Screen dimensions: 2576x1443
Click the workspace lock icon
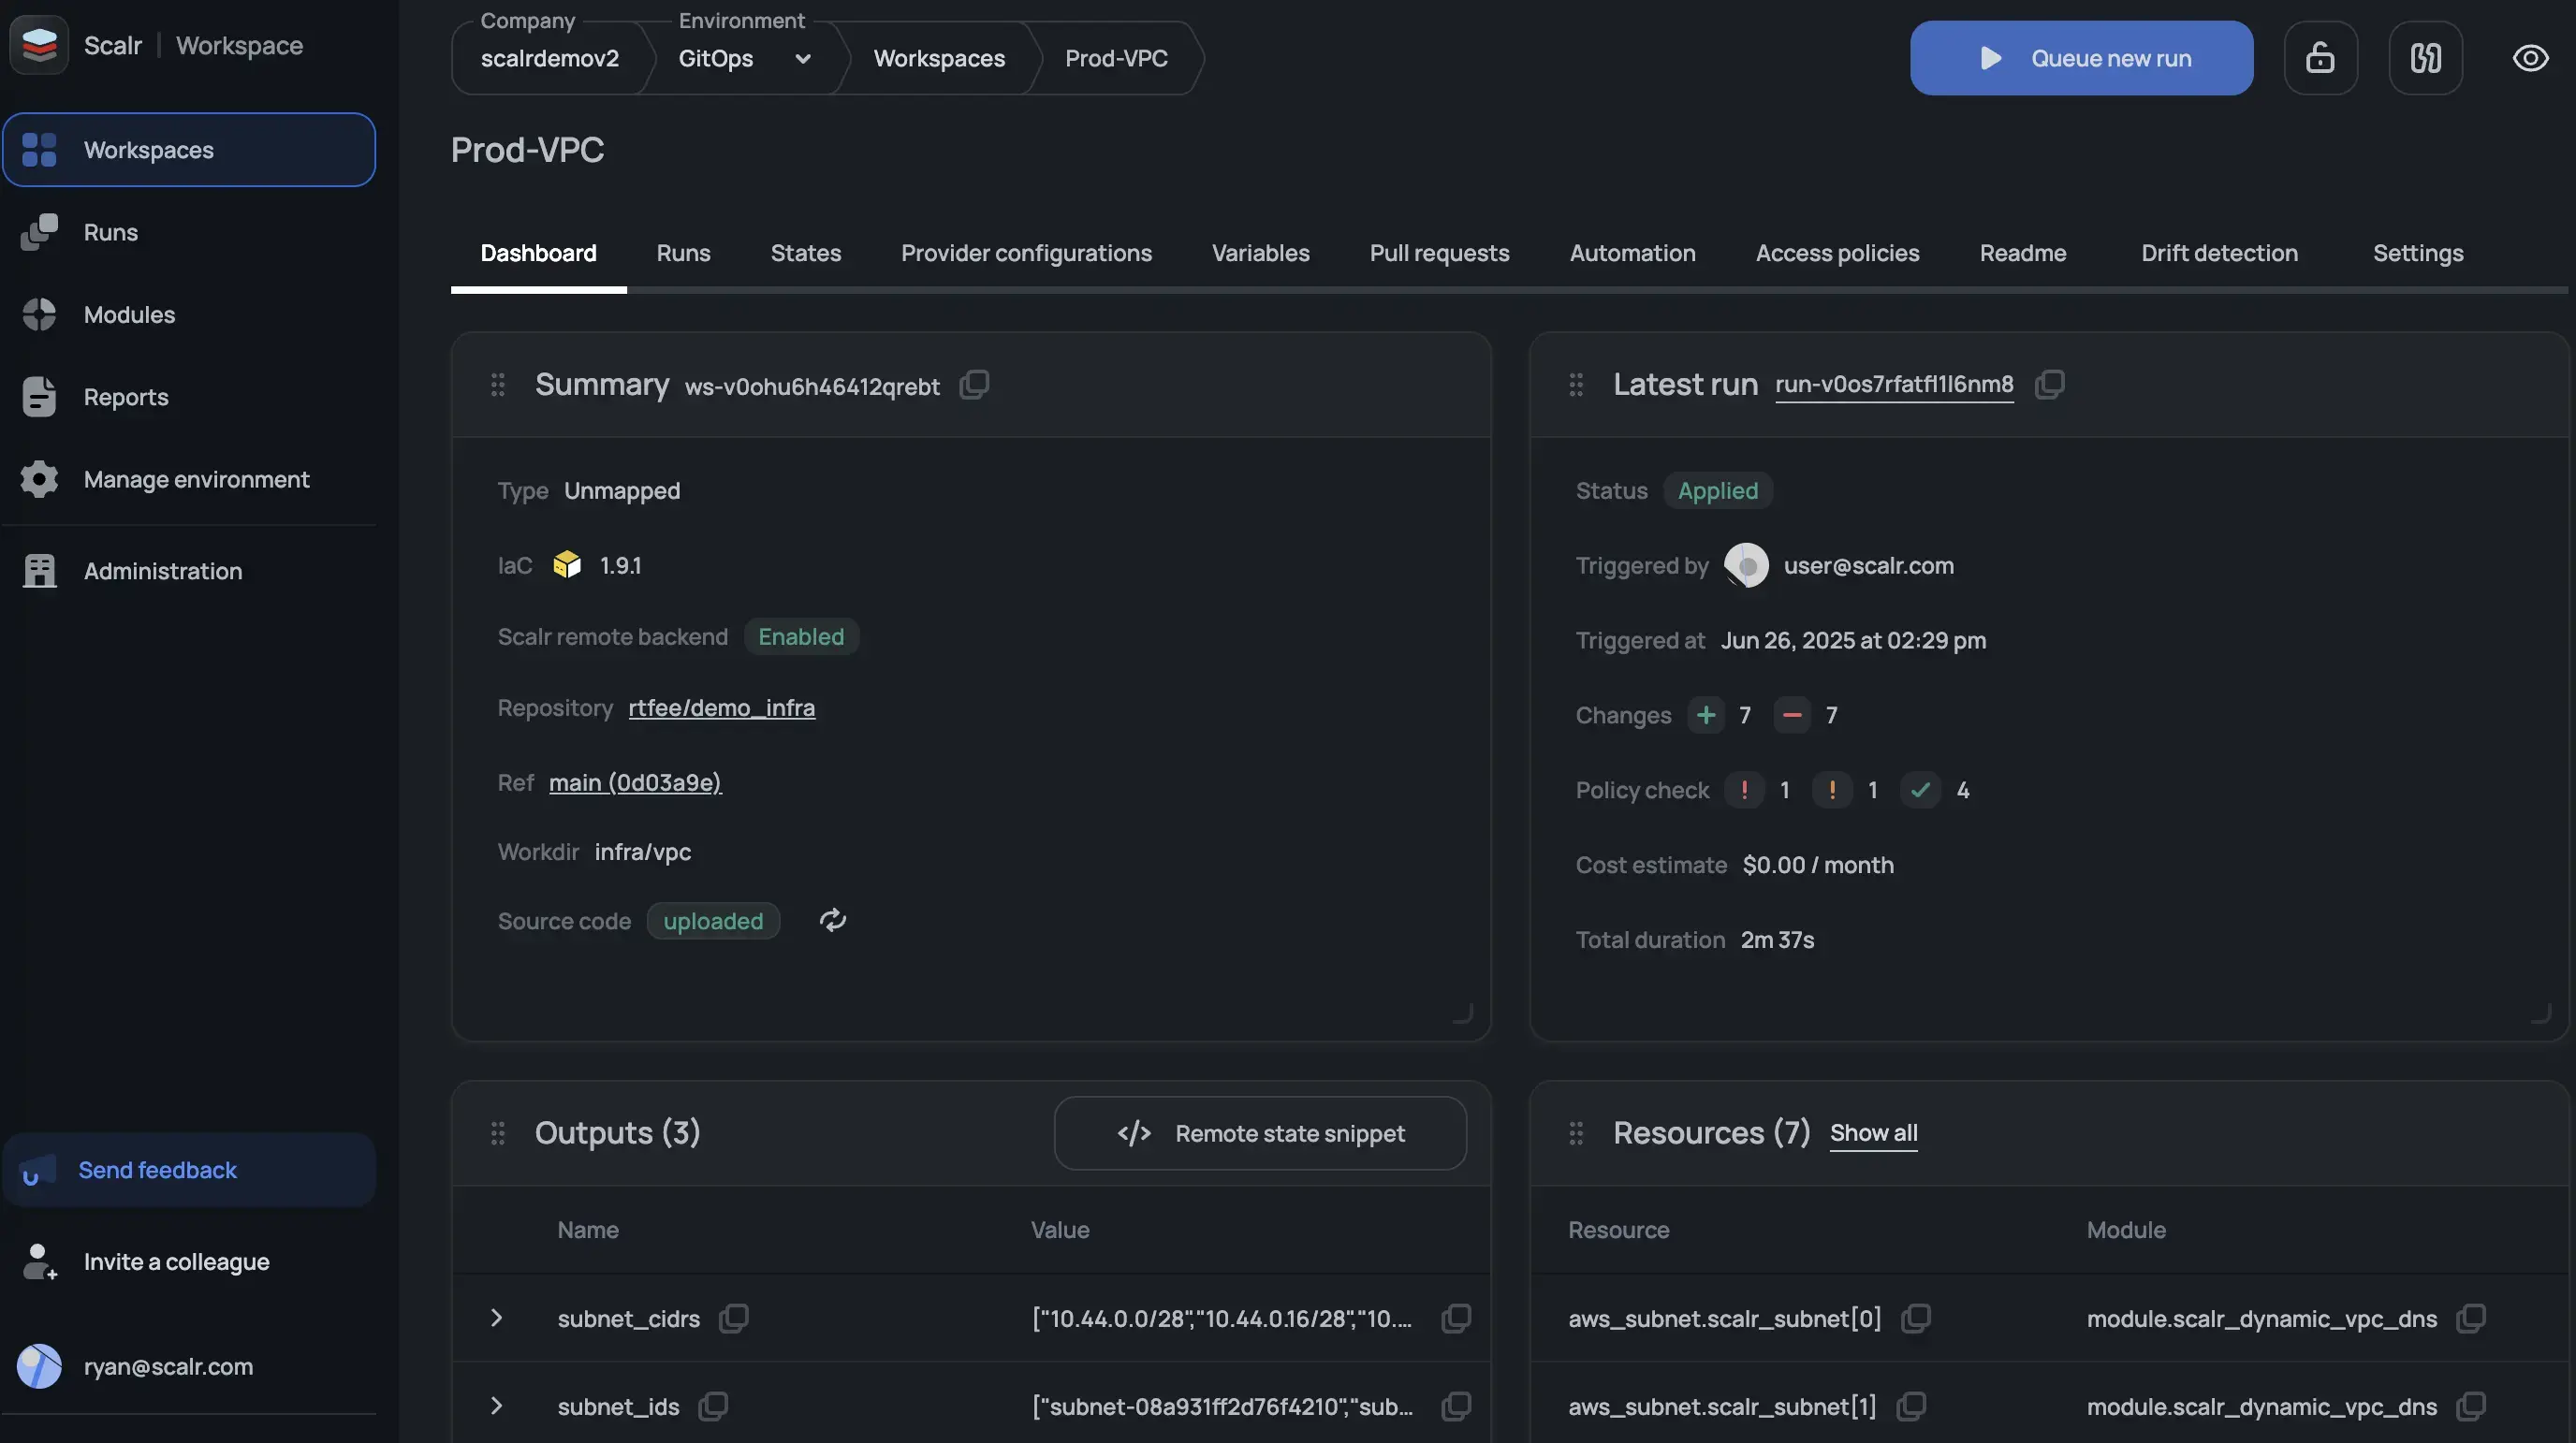[x=2320, y=58]
